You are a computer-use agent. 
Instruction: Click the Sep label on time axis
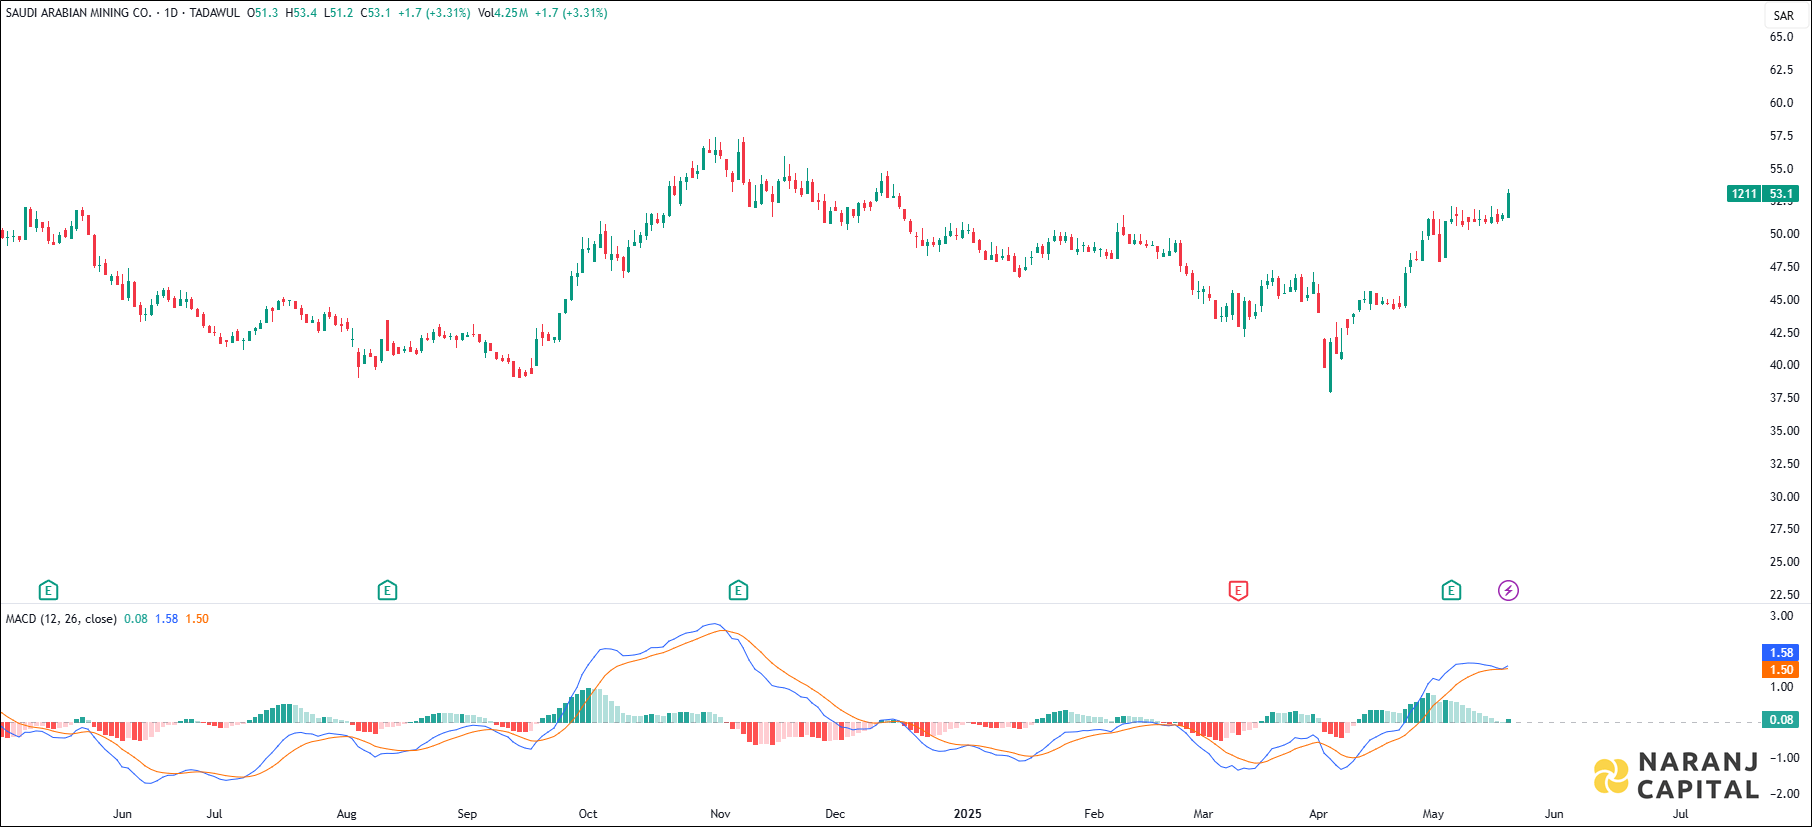tap(467, 814)
